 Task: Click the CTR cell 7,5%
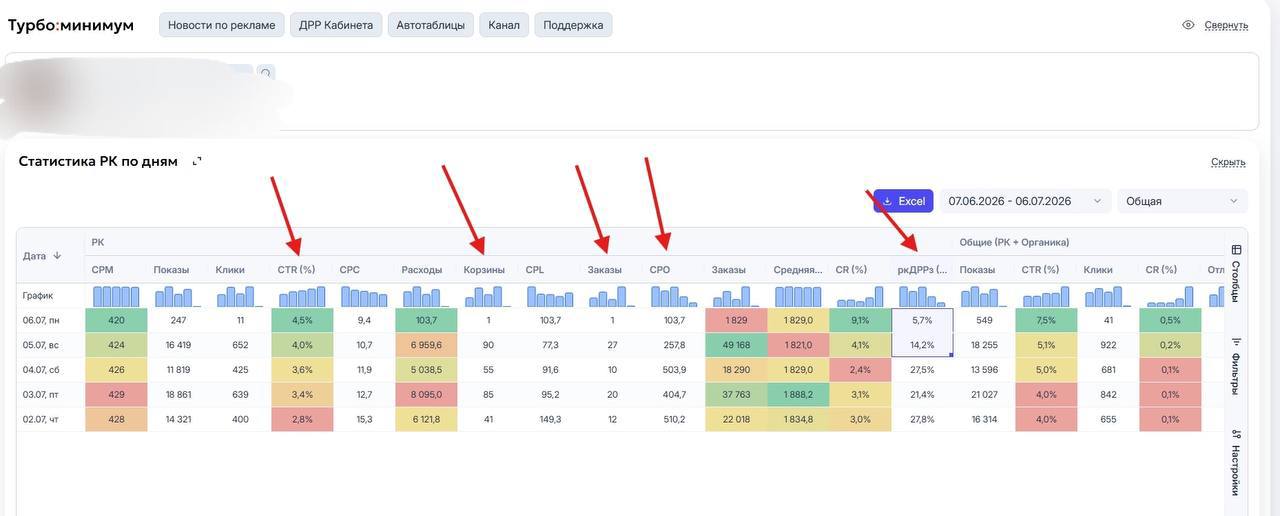tap(1046, 320)
